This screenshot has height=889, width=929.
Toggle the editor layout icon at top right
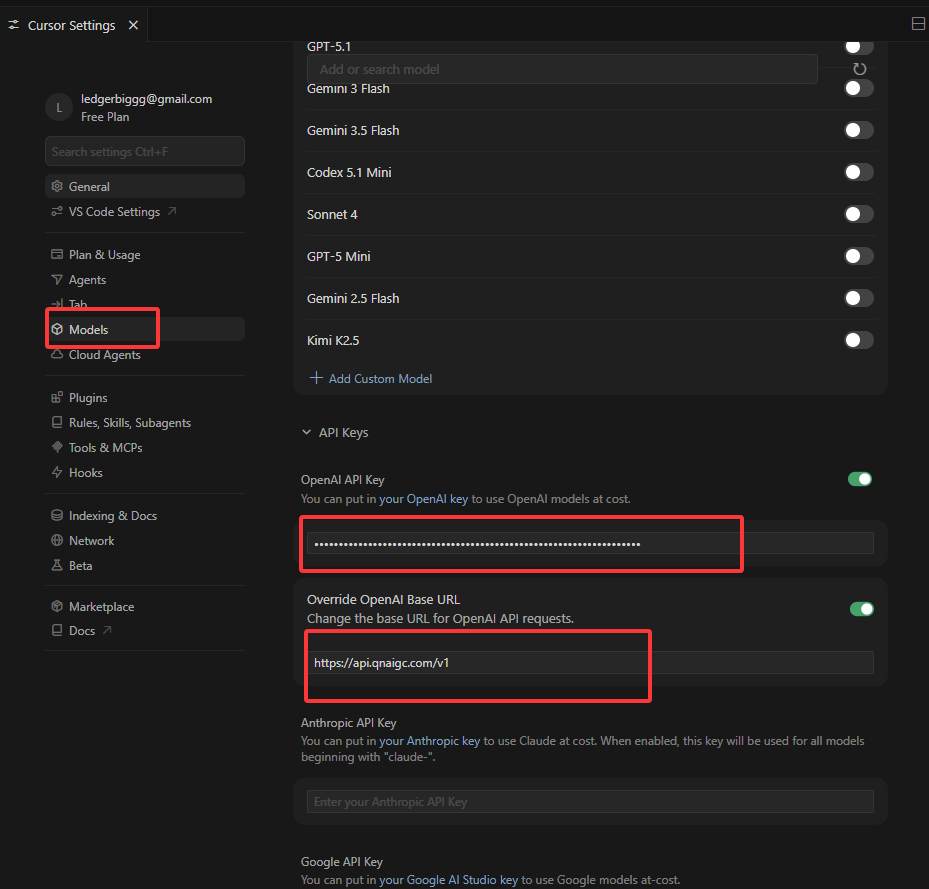point(918,24)
